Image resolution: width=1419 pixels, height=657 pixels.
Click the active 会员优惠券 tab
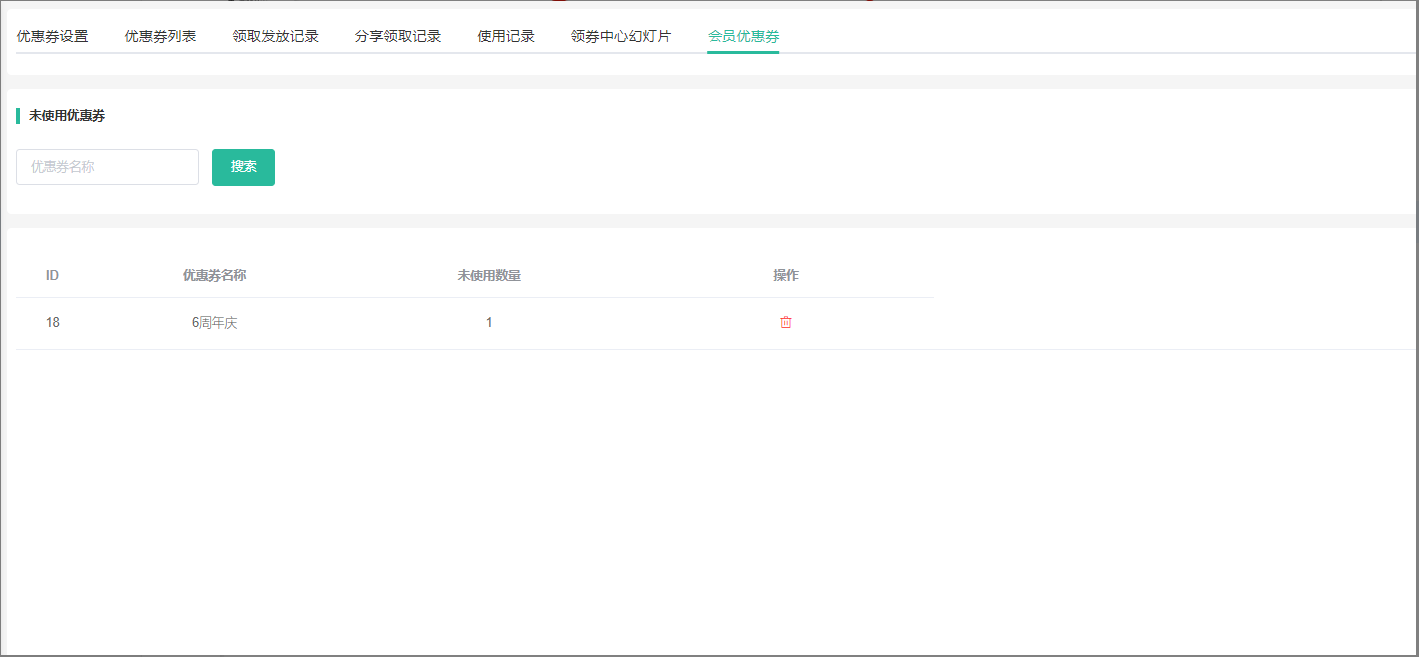pos(743,37)
